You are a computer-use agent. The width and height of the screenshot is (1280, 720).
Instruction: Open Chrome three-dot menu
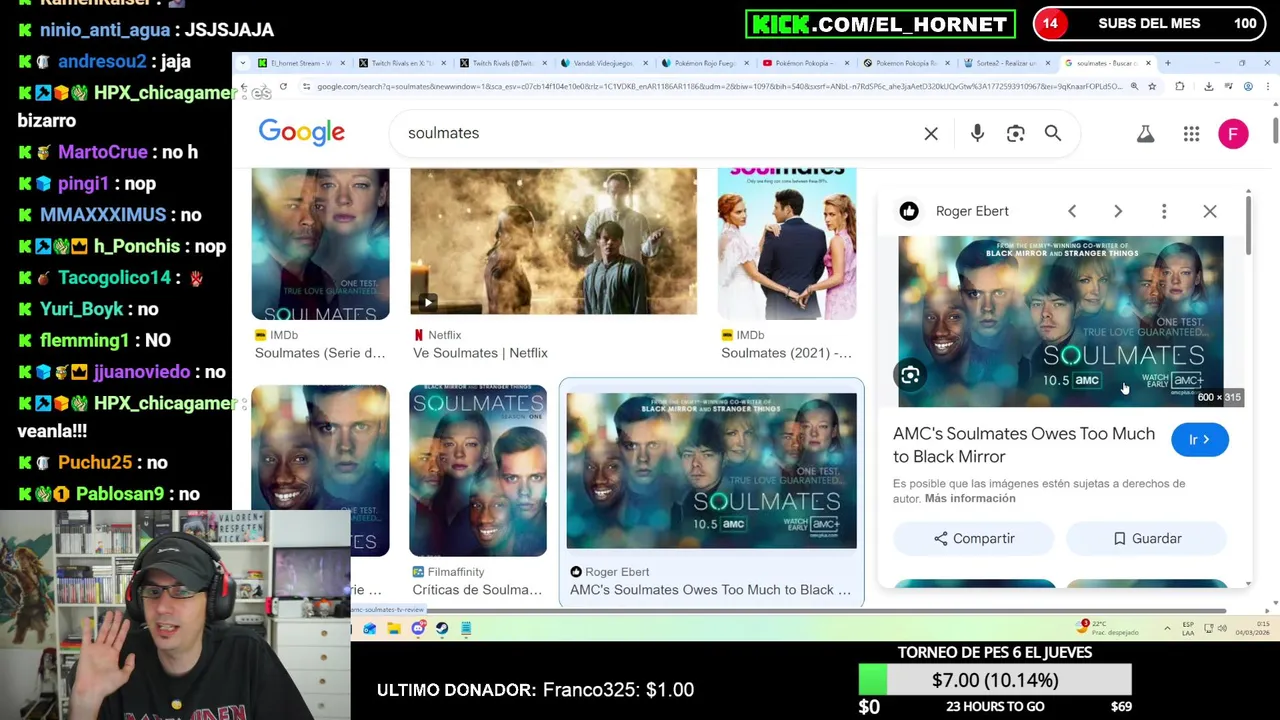point(1268,87)
